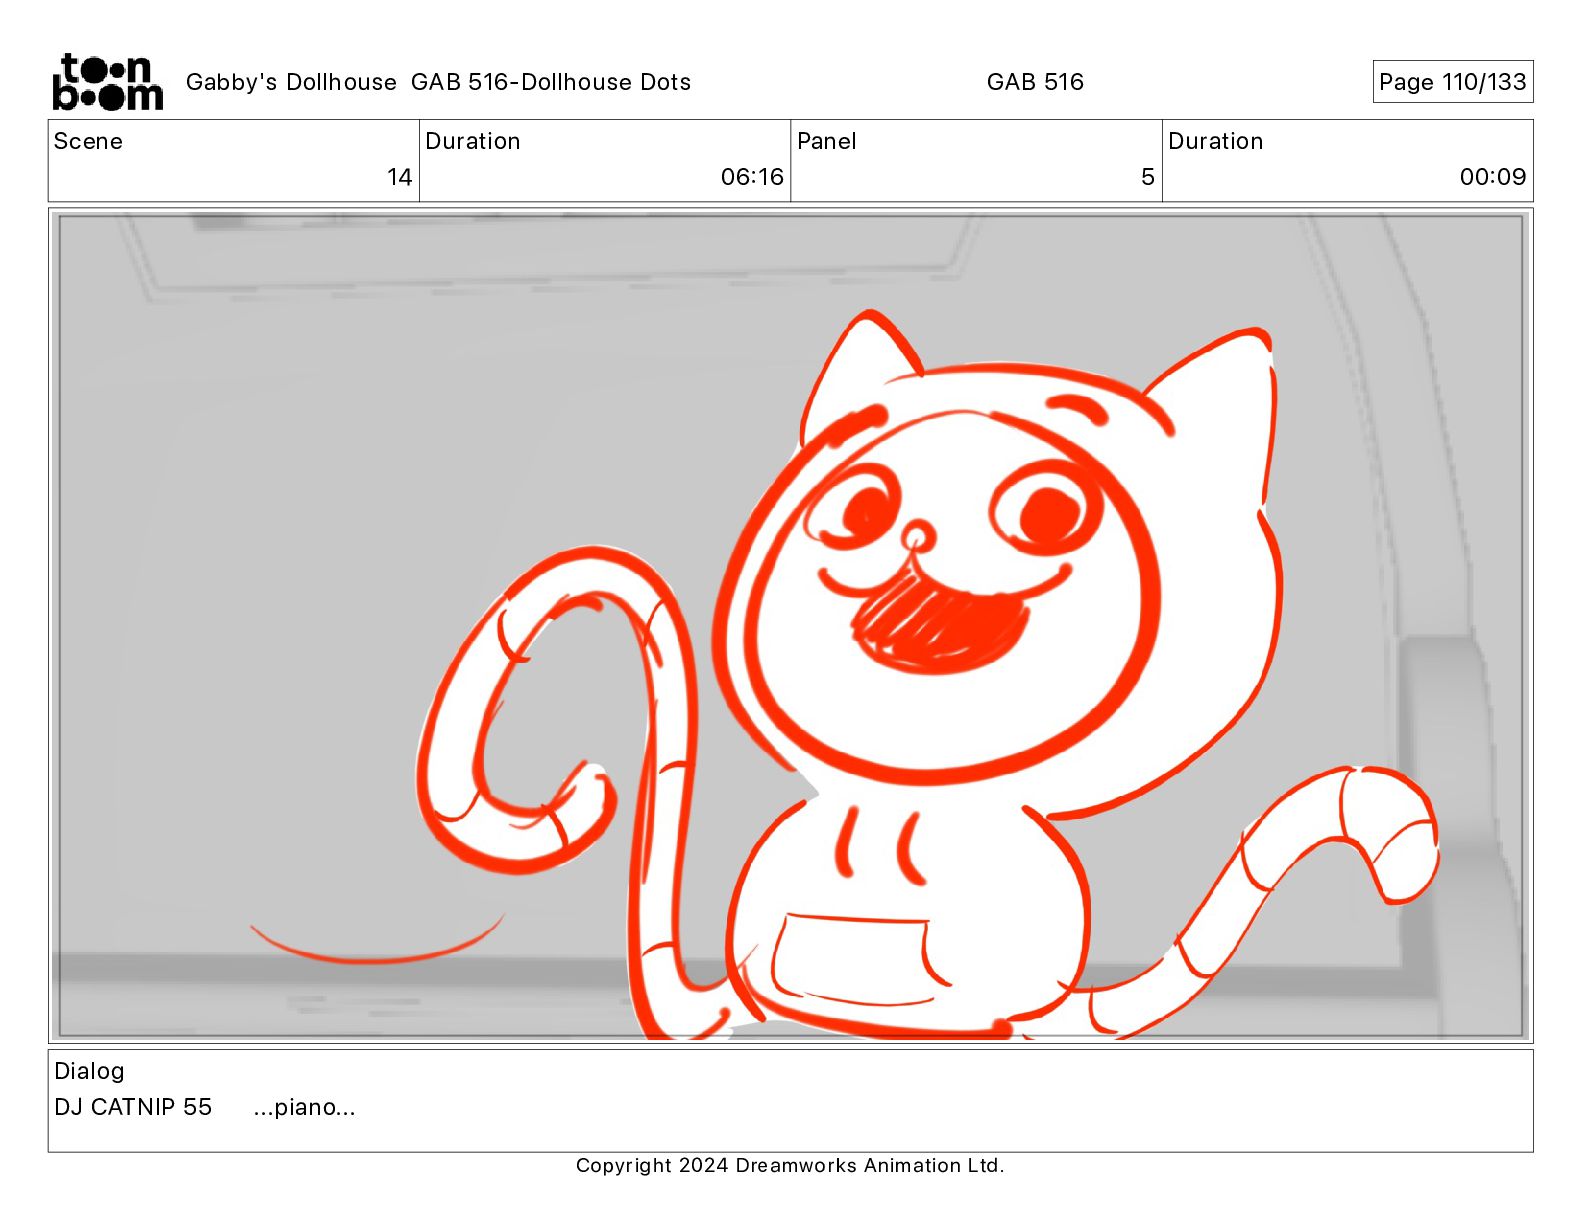
Task: Click the "Page 110/133" box
Action: coord(1452,82)
